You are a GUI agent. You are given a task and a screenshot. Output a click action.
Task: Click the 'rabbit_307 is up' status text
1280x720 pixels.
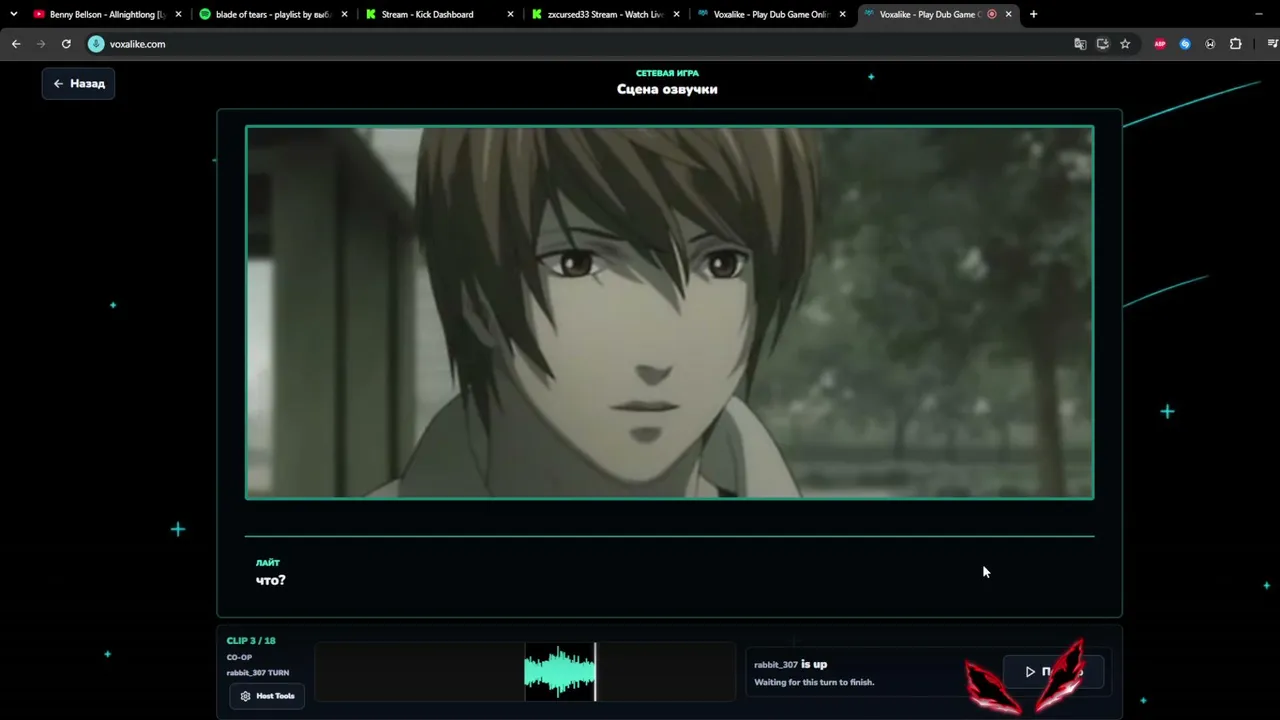coord(790,664)
